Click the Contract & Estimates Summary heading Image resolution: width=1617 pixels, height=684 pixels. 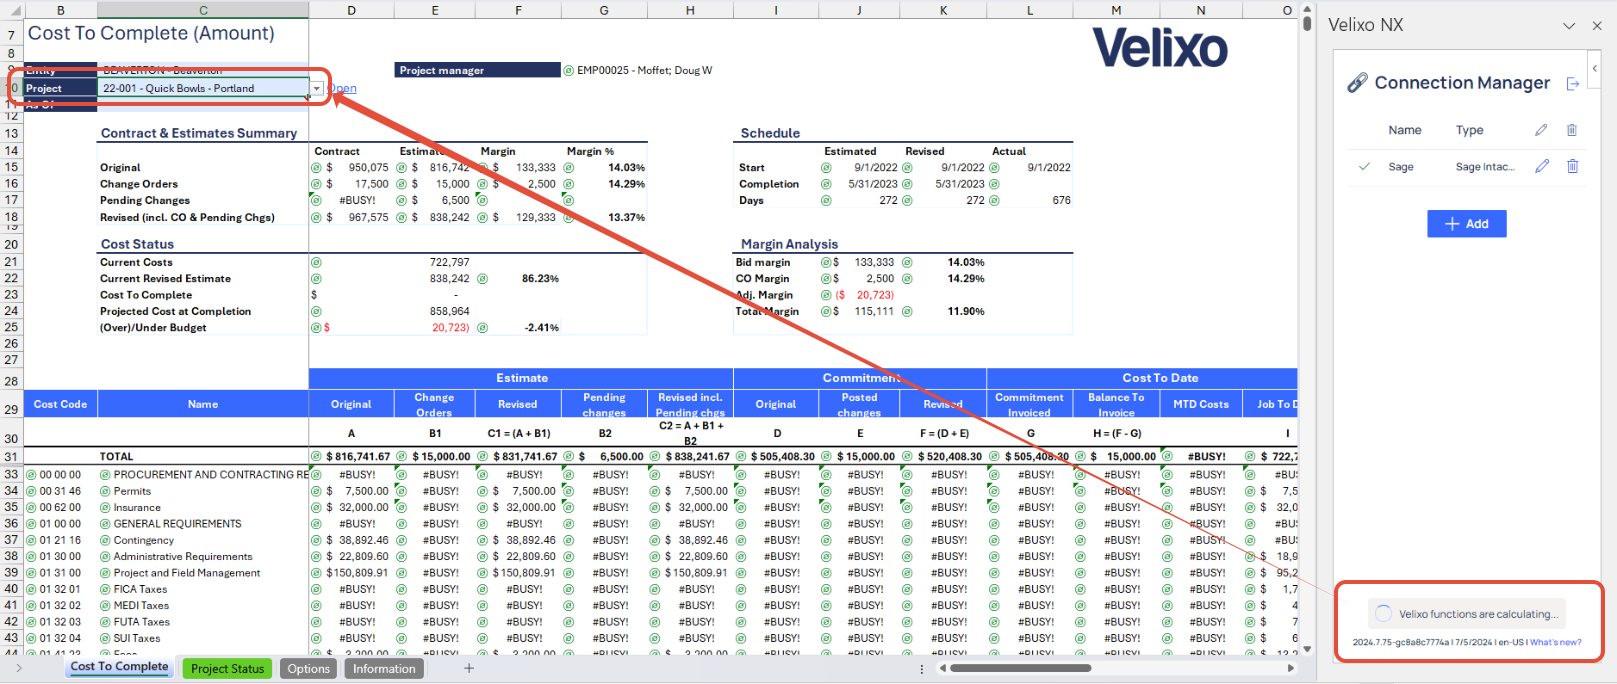click(199, 133)
